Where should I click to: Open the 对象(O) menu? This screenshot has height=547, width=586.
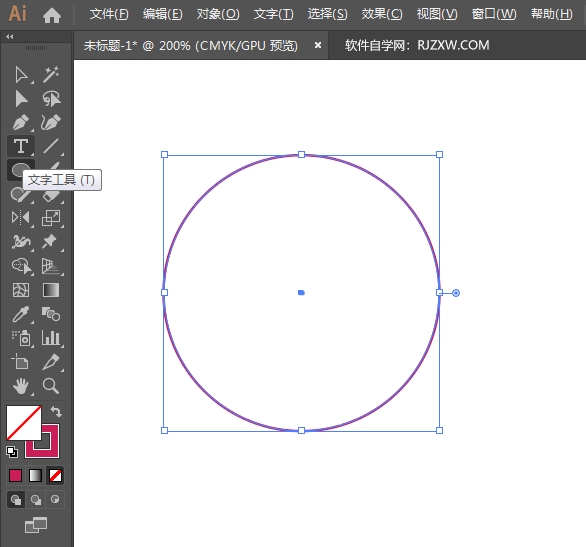(x=218, y=14)
